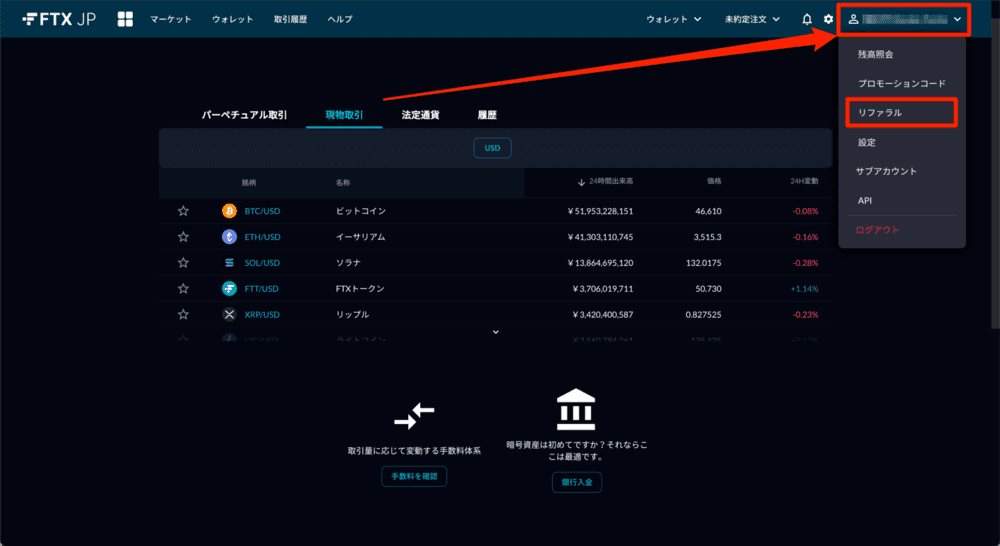Favorite FTT/USD with the star
Screen dimensions: 1000x546
pyautogui.click(x=183, y=288)
